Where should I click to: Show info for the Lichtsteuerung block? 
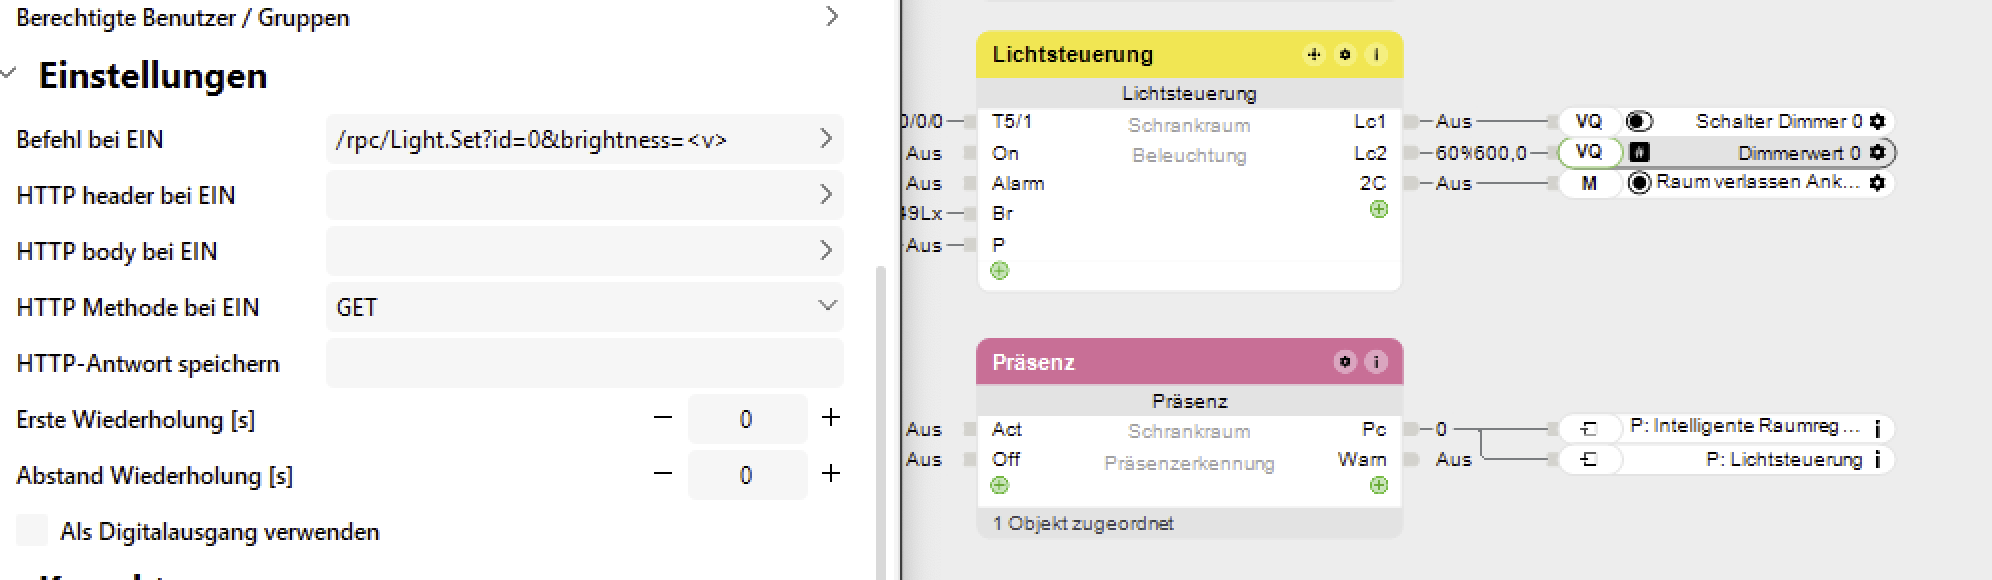[x=1376, y=55]
